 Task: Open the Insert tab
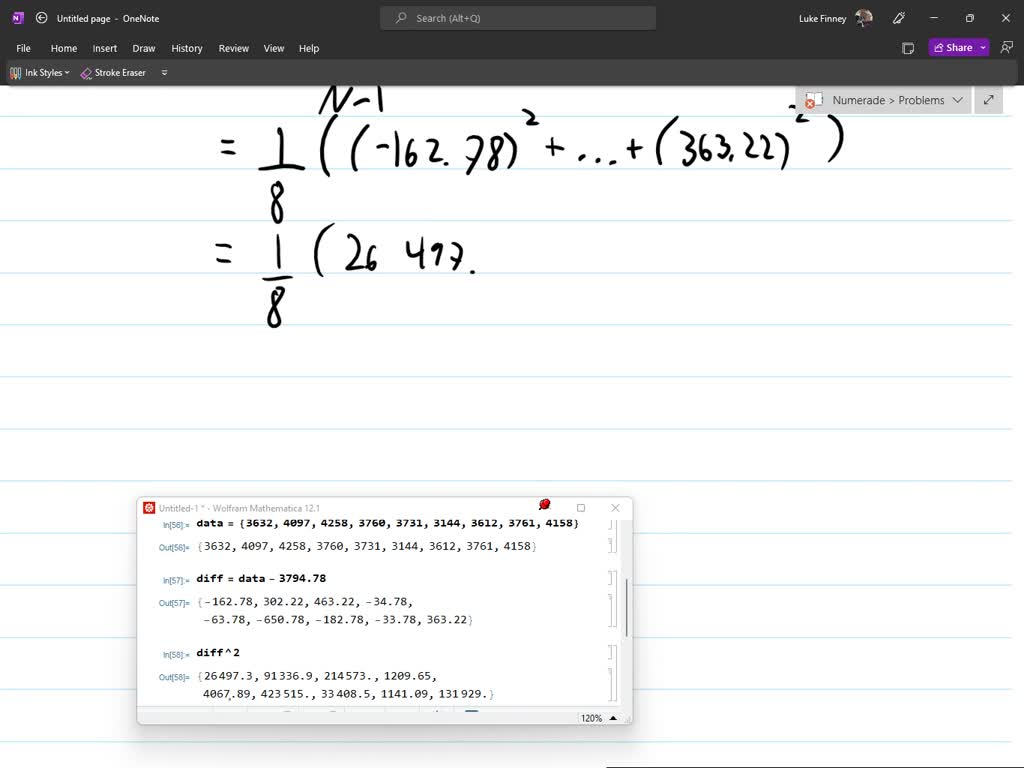[x=104, y=48]
